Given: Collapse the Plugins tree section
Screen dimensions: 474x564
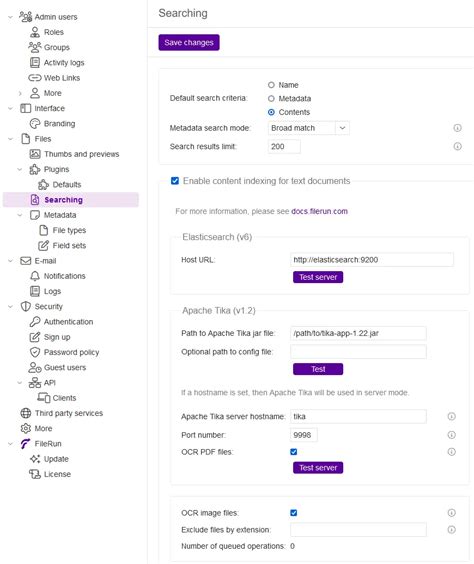Looking at the screenshot, I should click(x=20, y=169).
